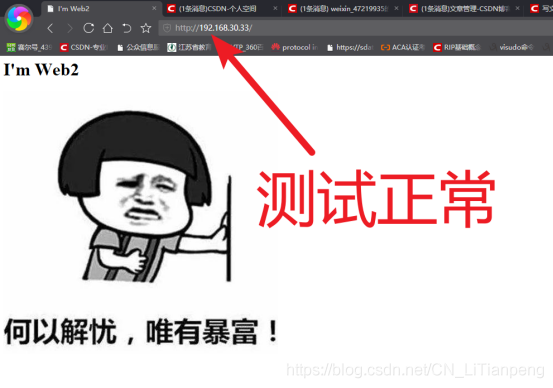Open the https://sda bookmark
This screenshot has height=388, width=553.
tap(350, 47)
